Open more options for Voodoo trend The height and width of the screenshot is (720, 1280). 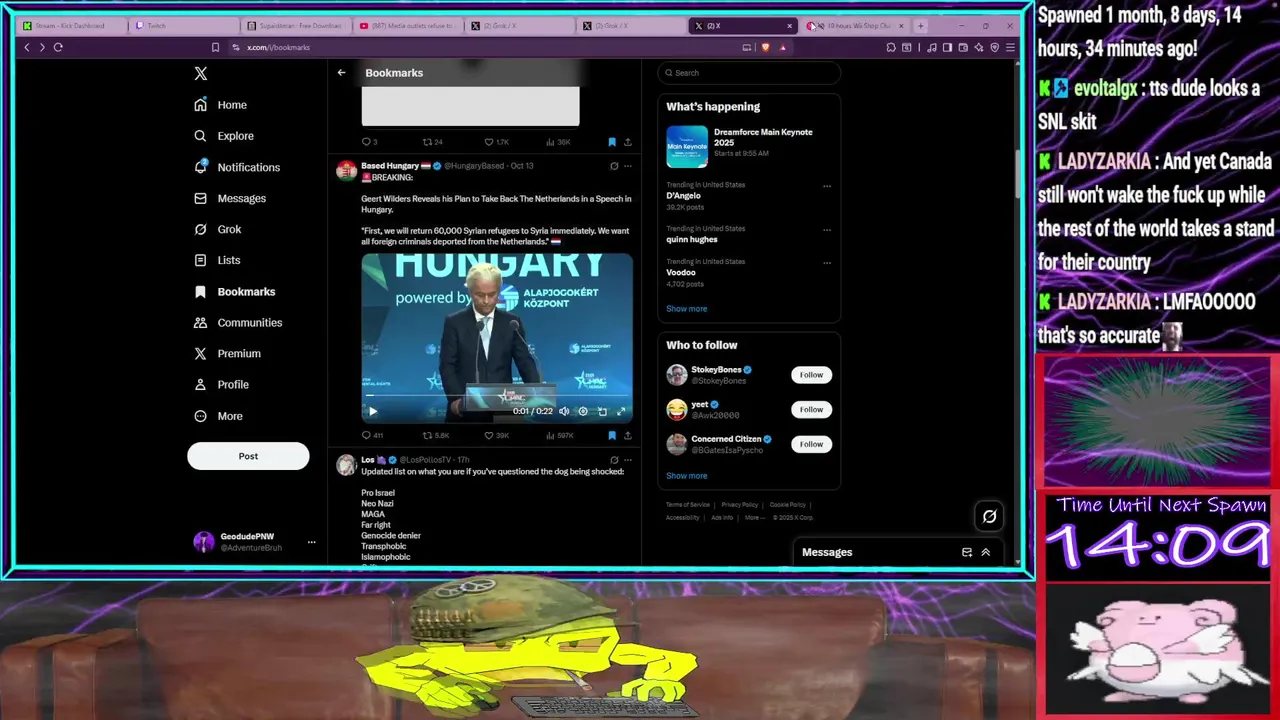(x=827, y=262)
